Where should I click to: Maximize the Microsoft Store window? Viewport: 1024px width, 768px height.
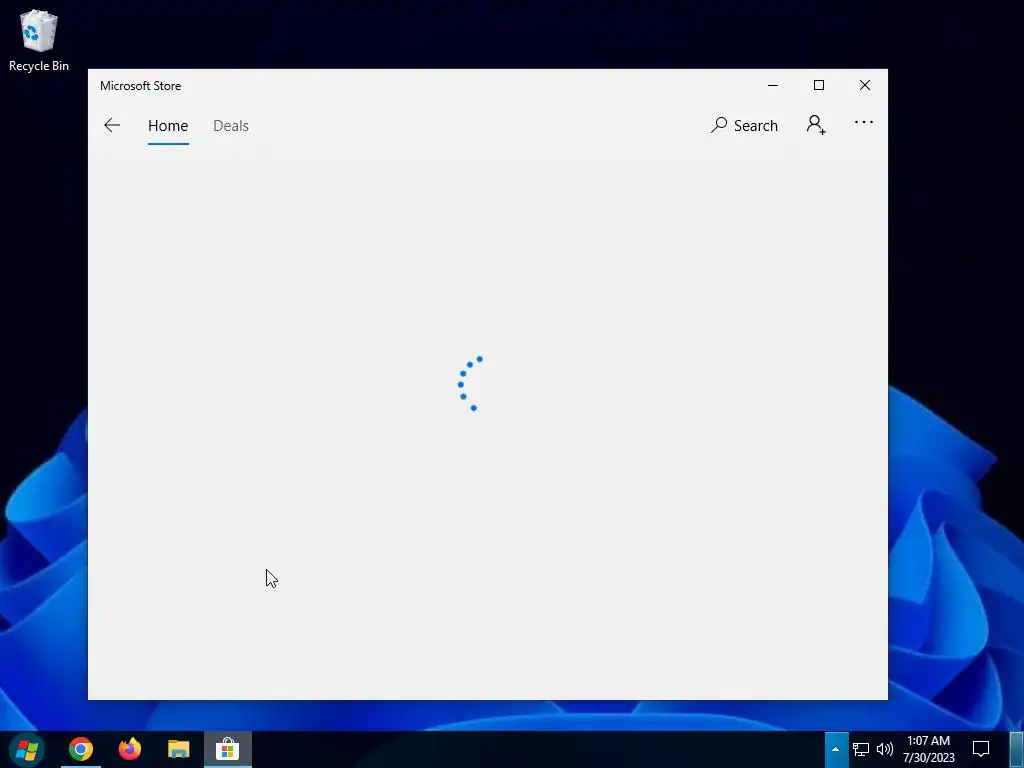[818, 86]
